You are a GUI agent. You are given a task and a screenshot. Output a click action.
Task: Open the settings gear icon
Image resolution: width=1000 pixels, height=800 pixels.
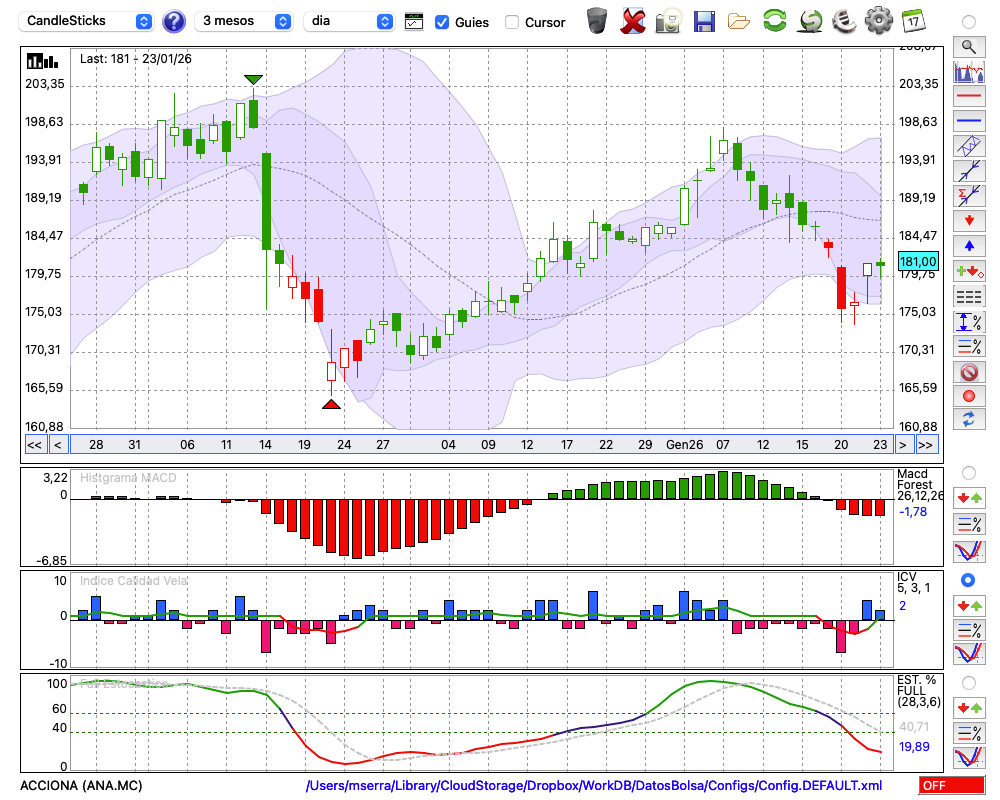pos(877,21)
